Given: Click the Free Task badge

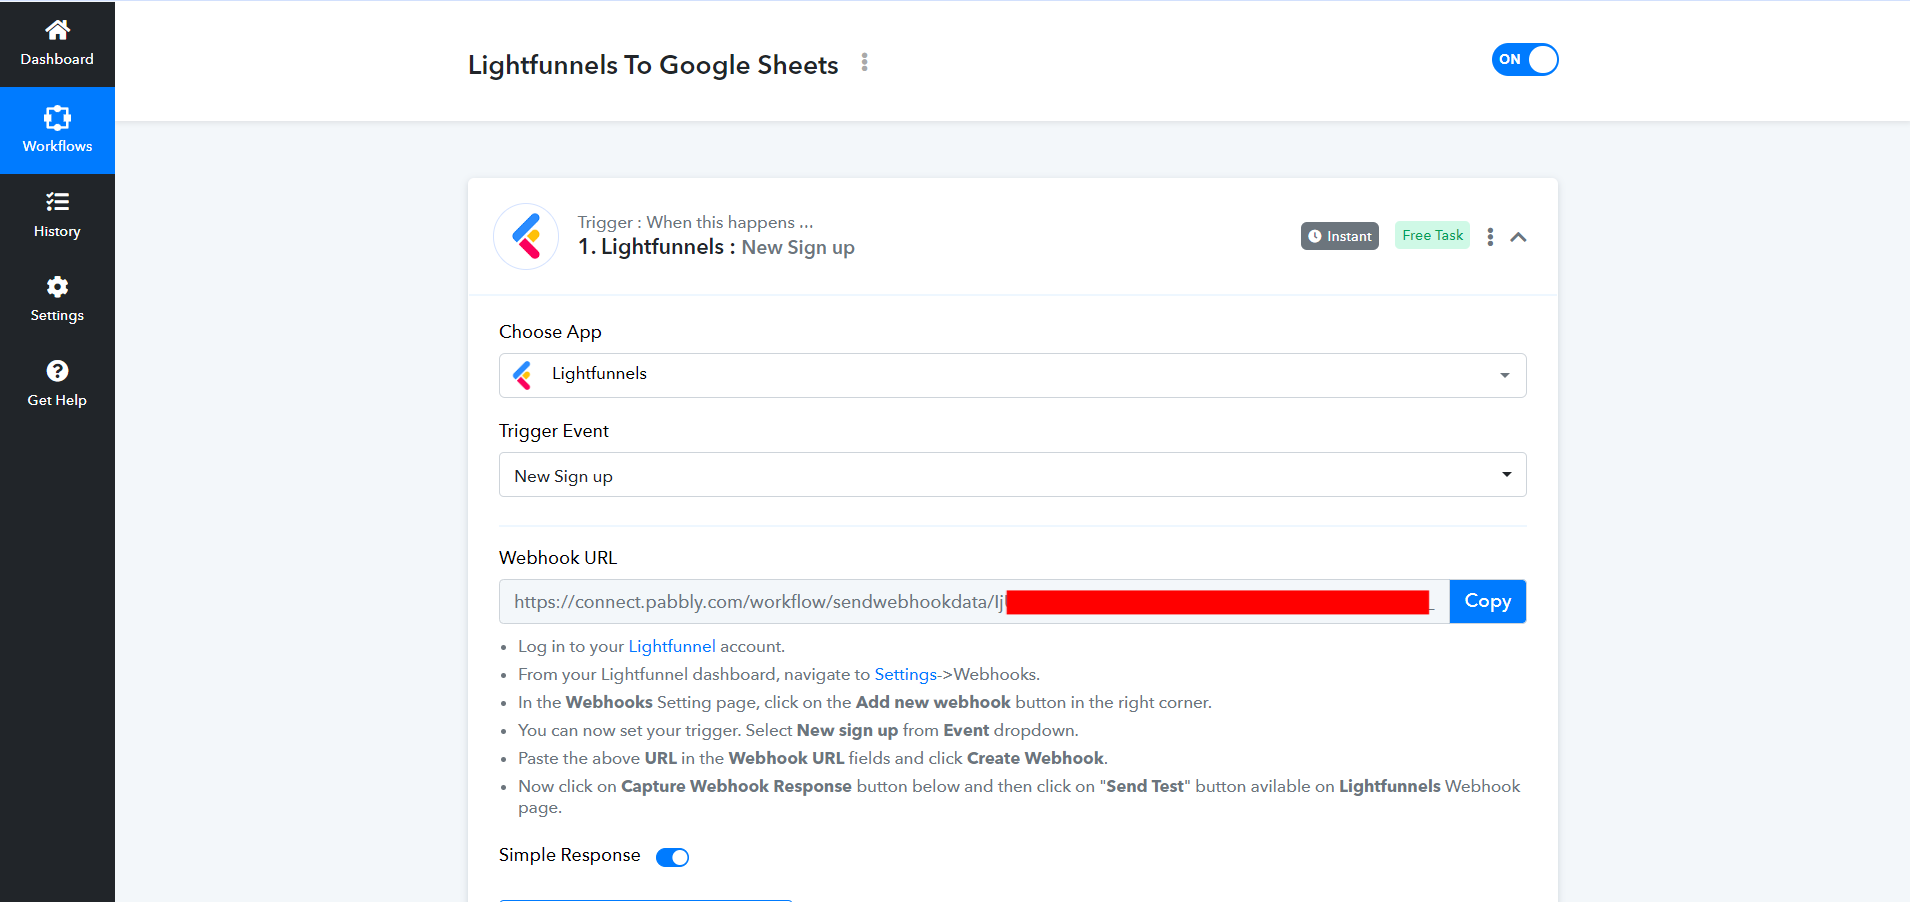Looking at the screenshot, I should [x=1432, y=235].
